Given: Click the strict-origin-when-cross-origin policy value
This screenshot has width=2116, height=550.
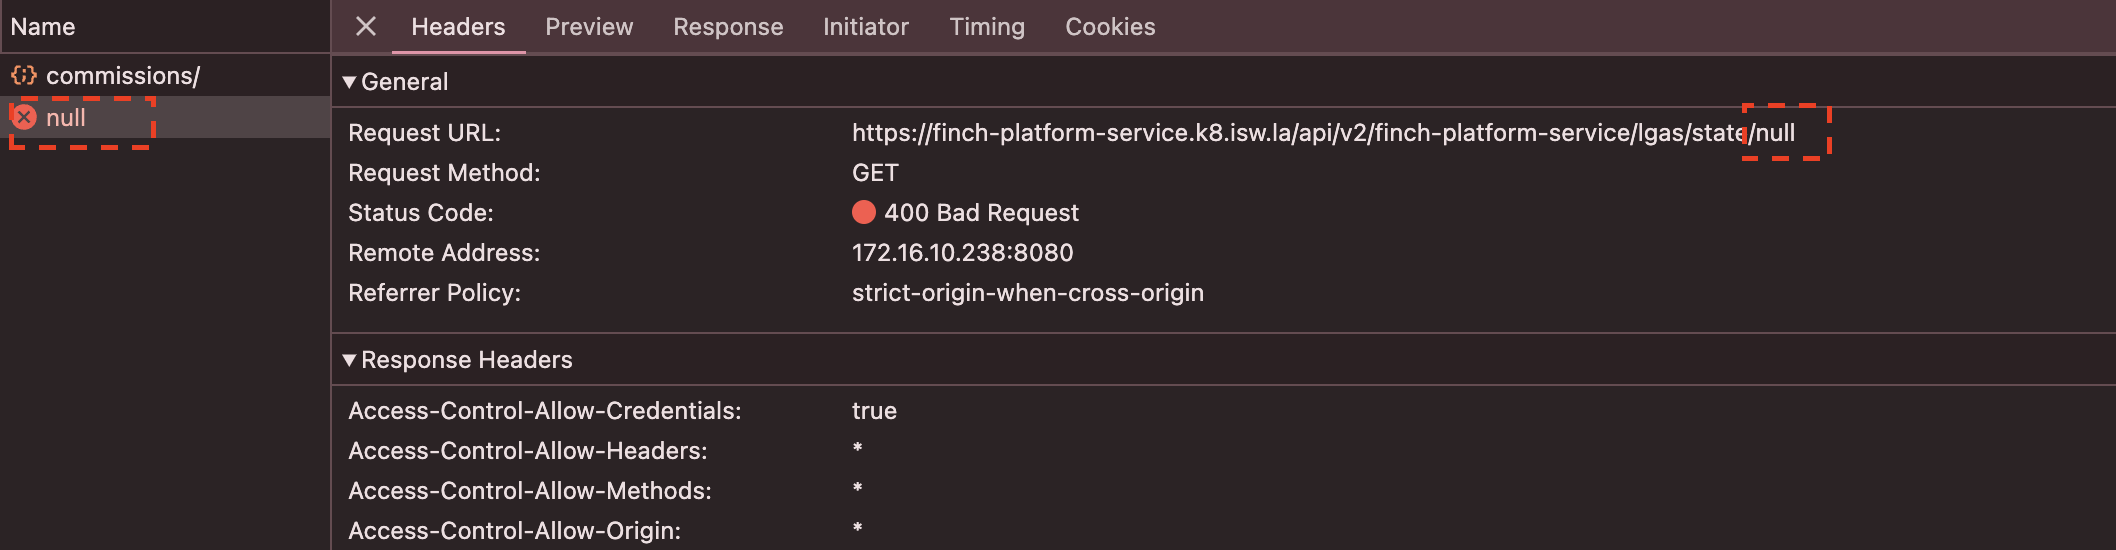Looking at the screenshot, I should 1027,293.
